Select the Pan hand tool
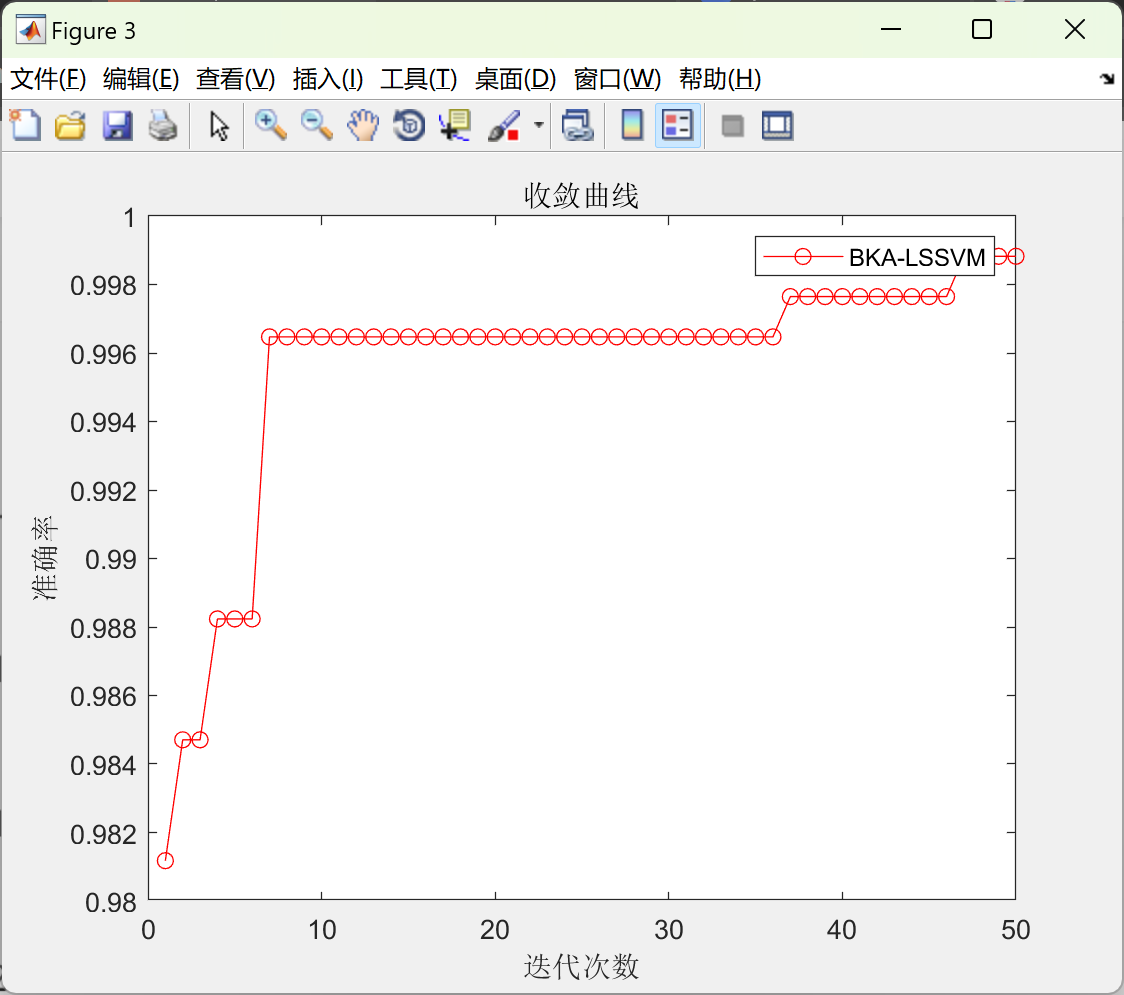 tap(363, 125)
